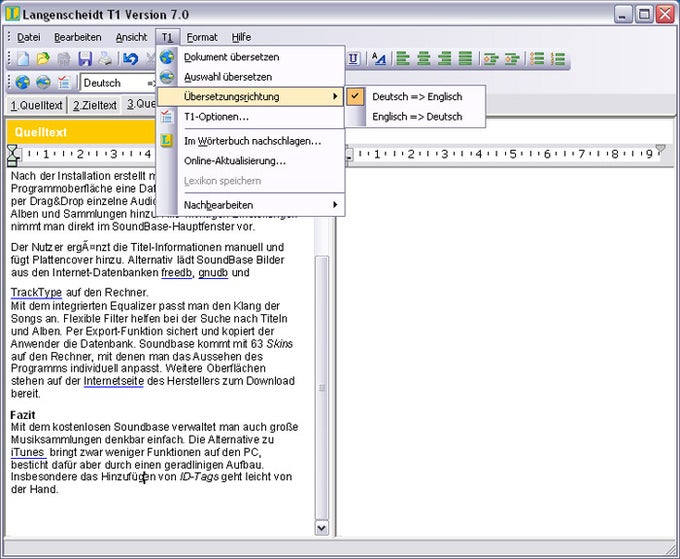This screenshot has width=680, height=559.
Task: Click the increase indent icon
Action: point(512,59)
